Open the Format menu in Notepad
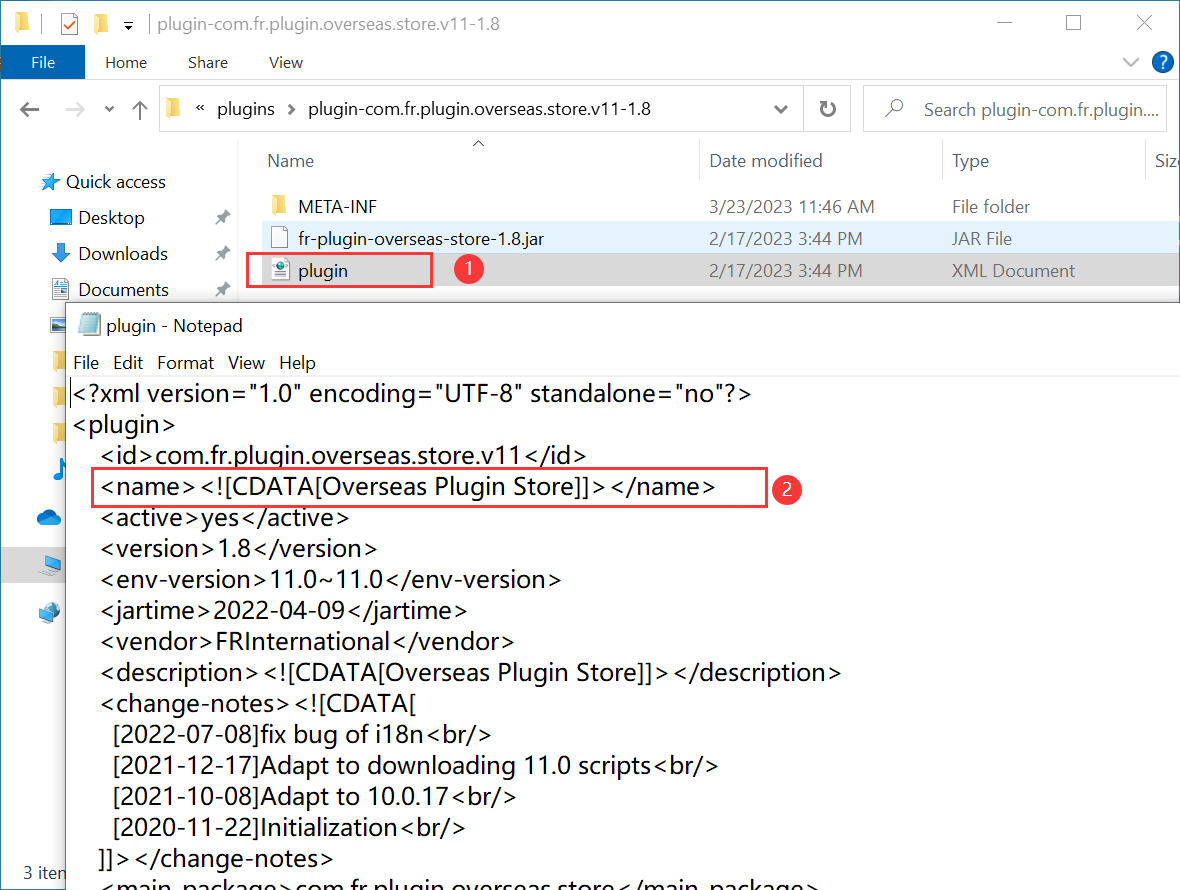The width and height of the screenshot is (1180, 890). [185, 363]
